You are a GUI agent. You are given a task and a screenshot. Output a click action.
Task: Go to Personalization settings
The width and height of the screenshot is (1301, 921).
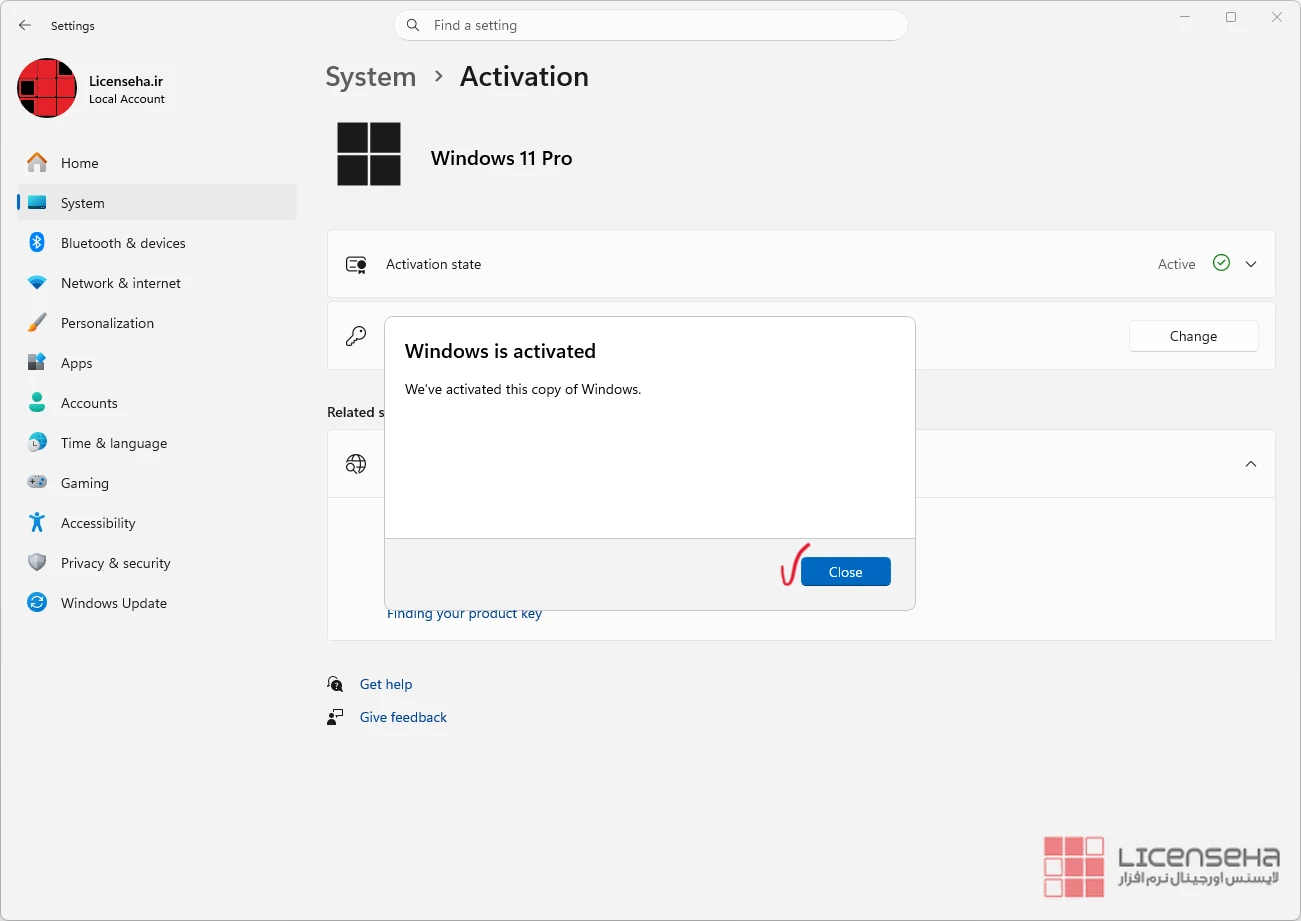(157, 323)
